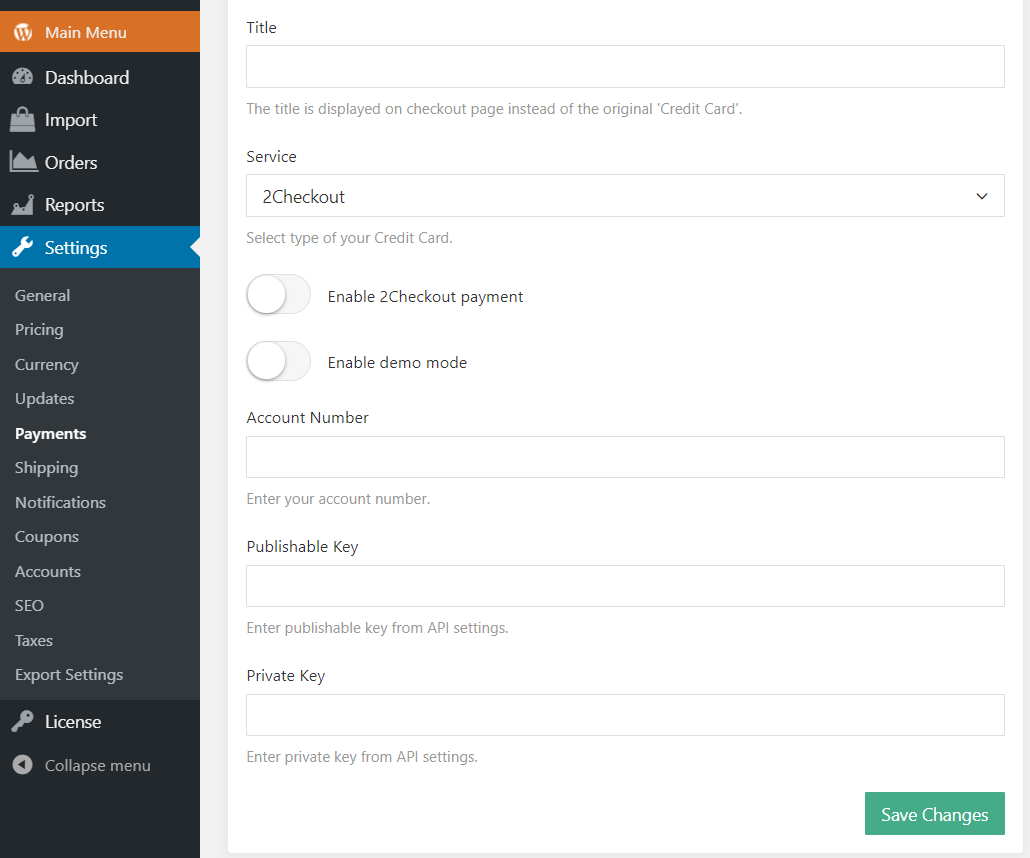Click the Reports graph icon
The height and width of the screenshot is (858, 1030).
[x=23, y=205]
